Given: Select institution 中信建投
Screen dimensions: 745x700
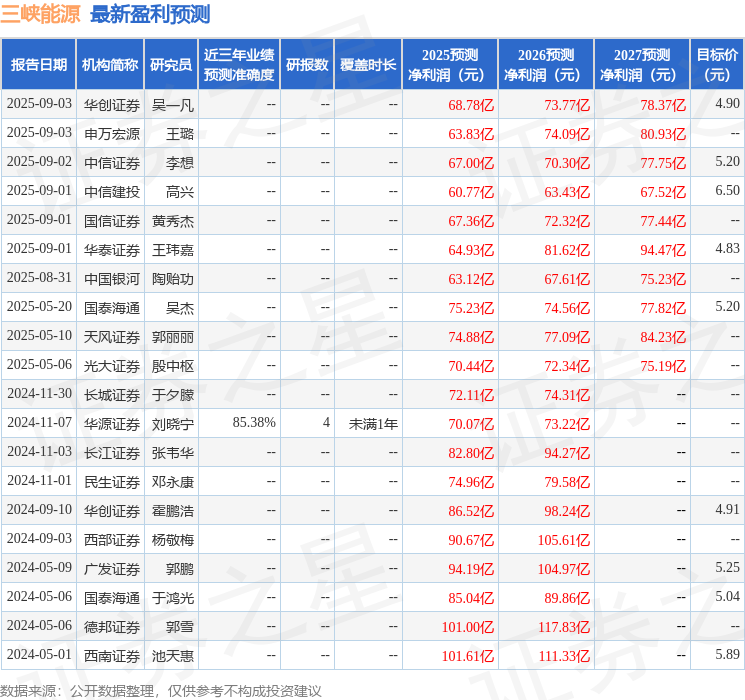Looking at the screenshot, I should tap(112, 192).
